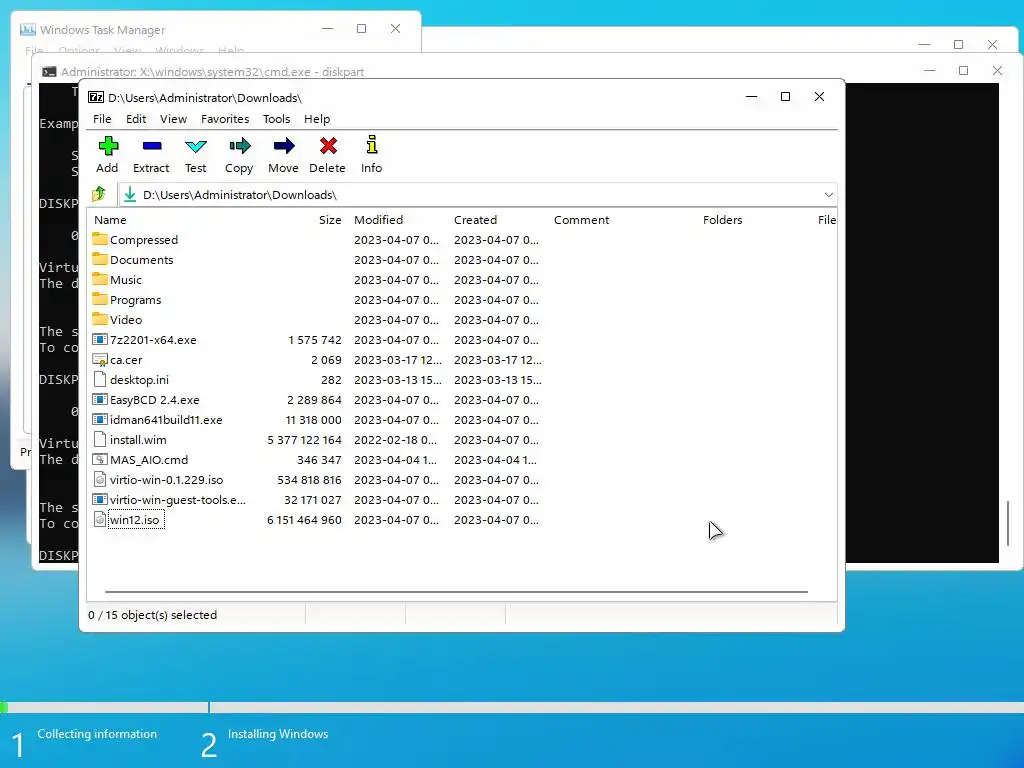The height and width of the screenshot is (768, 1024).
Task: Click the EasyBCD 2.4.exe file icon
Action: pos(100,400)
